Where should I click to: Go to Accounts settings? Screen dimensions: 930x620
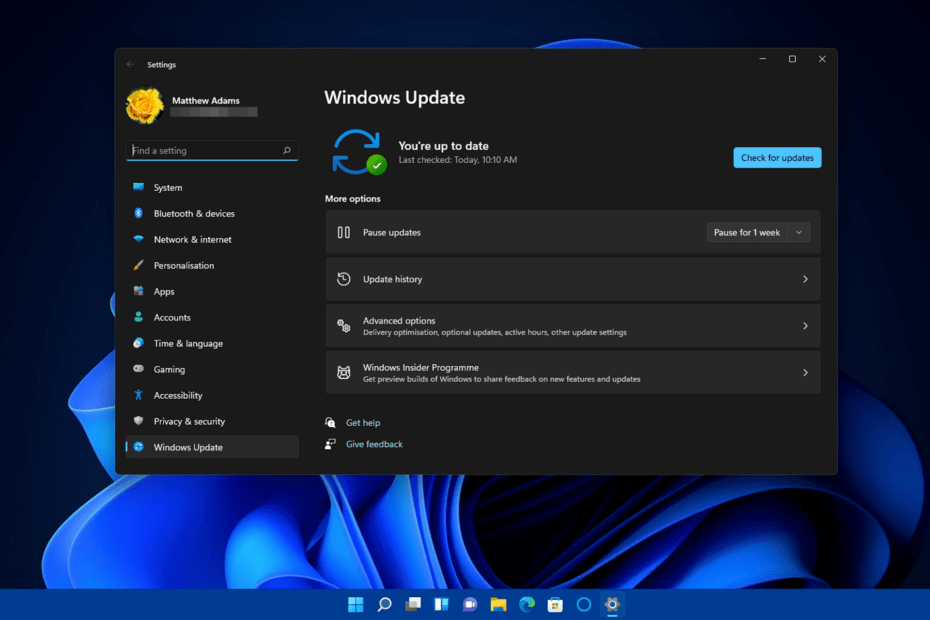point(212,317)
